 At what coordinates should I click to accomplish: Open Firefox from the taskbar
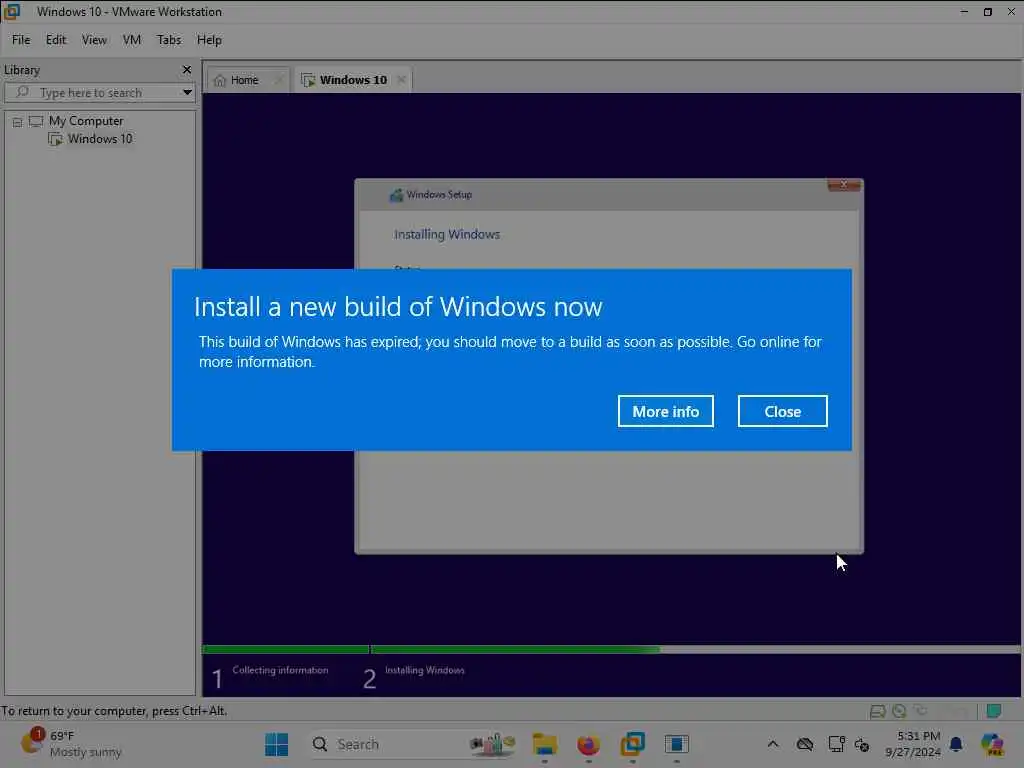click(x=588, y=744)
